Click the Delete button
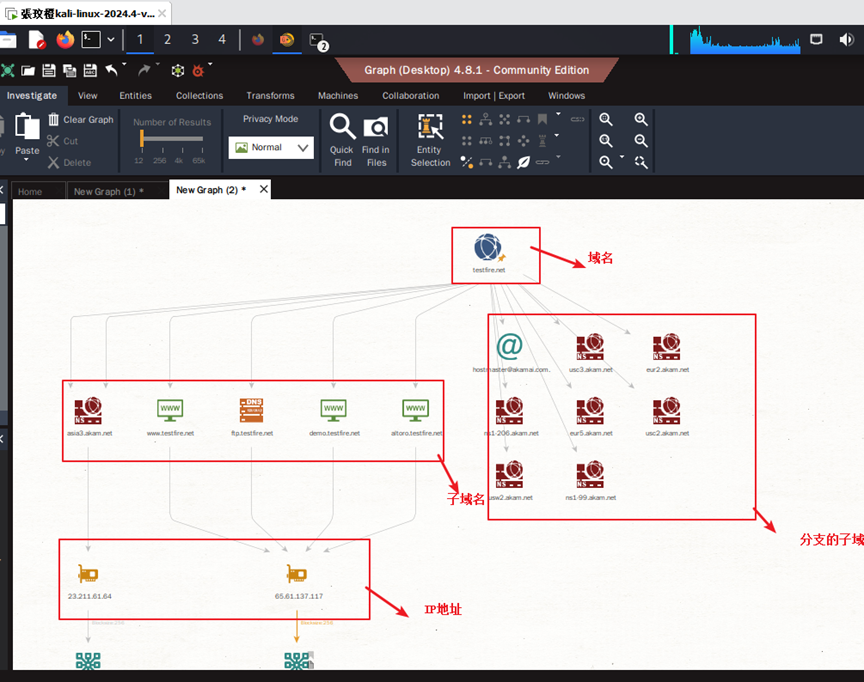This screenshot has width=864, height=682. point(69,163)
